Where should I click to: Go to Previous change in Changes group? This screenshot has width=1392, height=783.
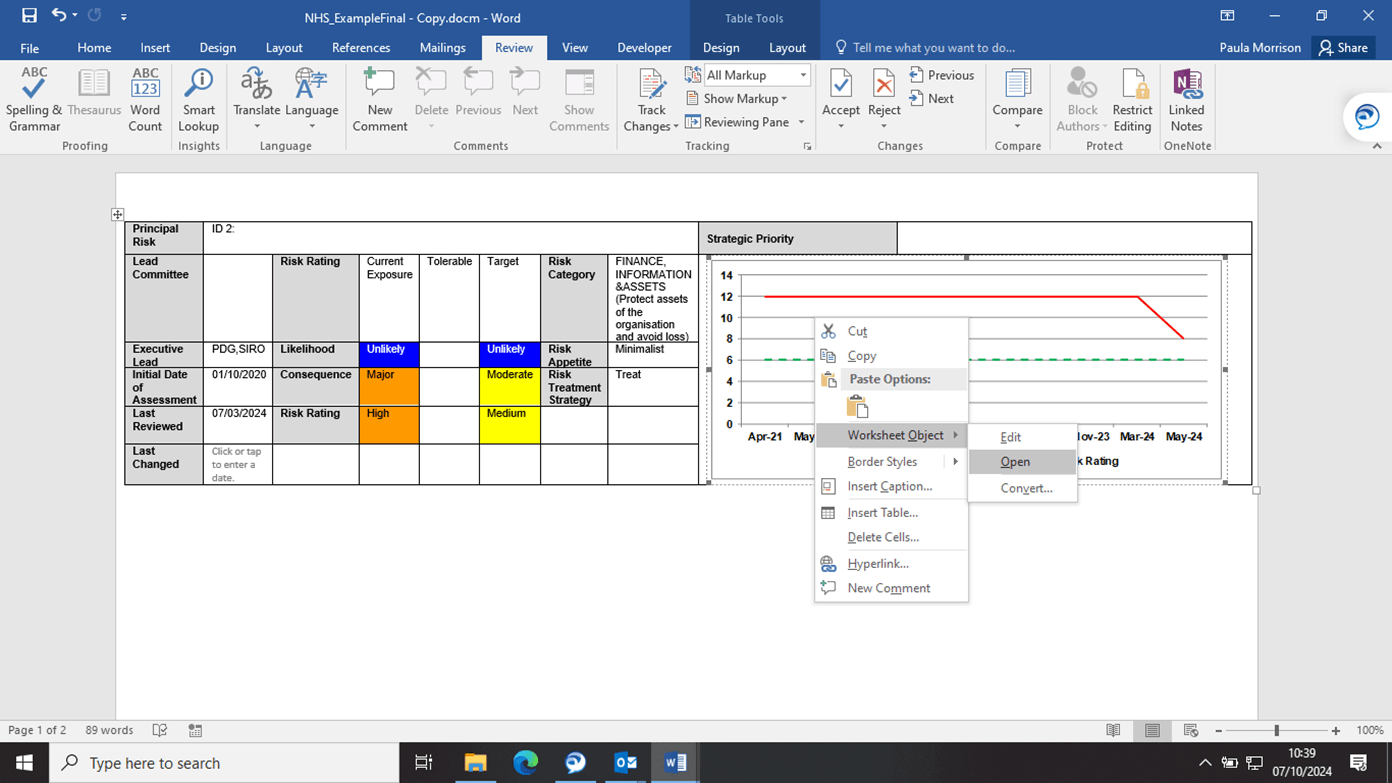coord(941,75)
